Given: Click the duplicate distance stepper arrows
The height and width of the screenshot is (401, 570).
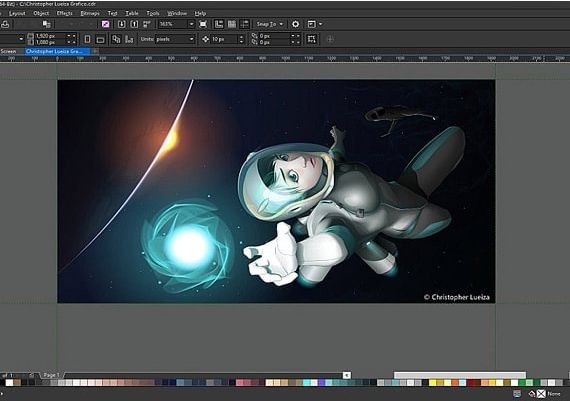Looking at the screenshot, I should point(296,39).
